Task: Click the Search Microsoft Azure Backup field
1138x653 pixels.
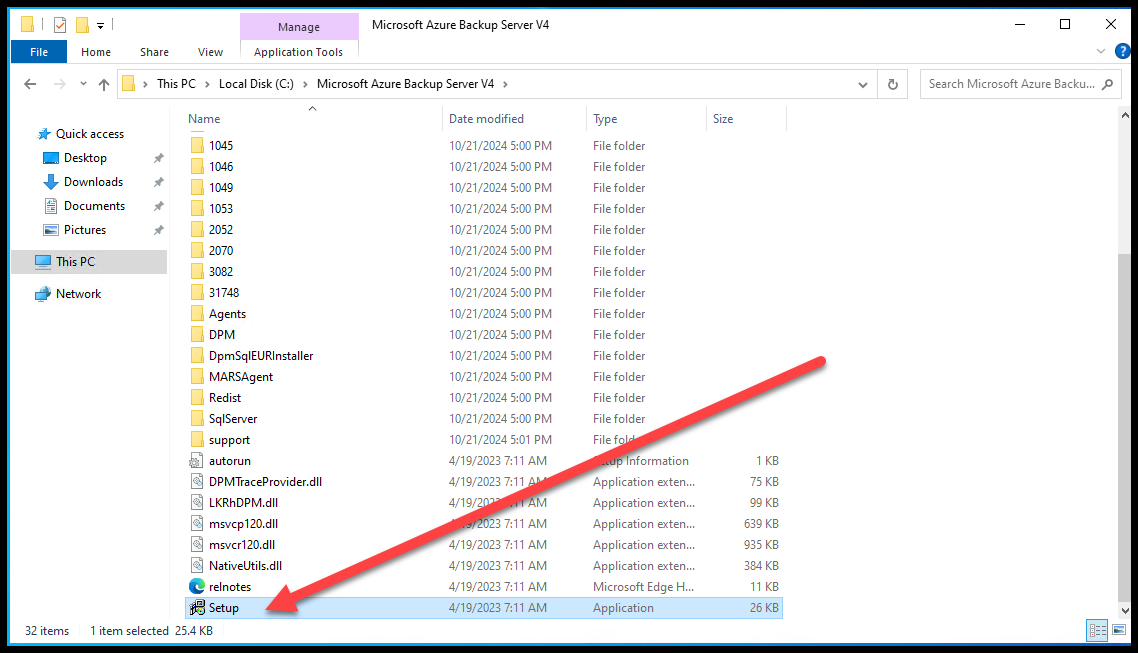Action: click(x=1010, y=84)
